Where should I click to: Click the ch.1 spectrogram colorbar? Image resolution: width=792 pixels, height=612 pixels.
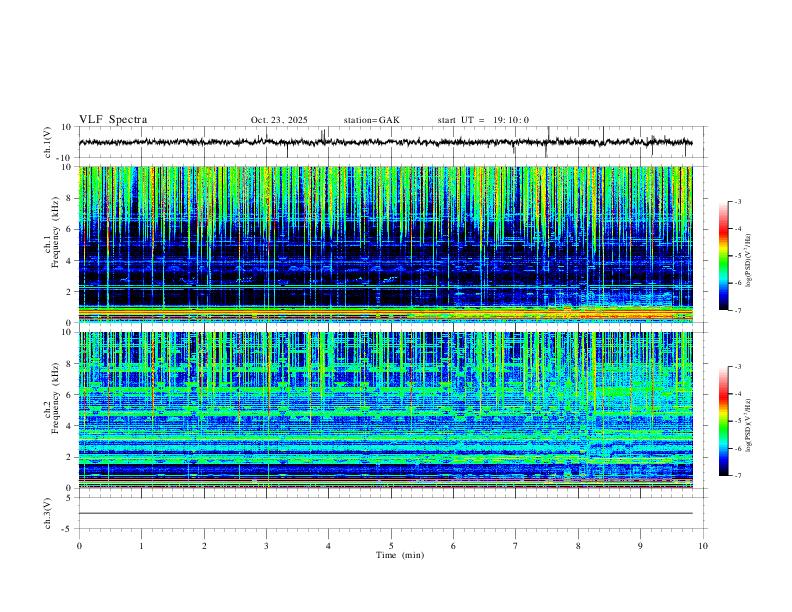(723, 256)
